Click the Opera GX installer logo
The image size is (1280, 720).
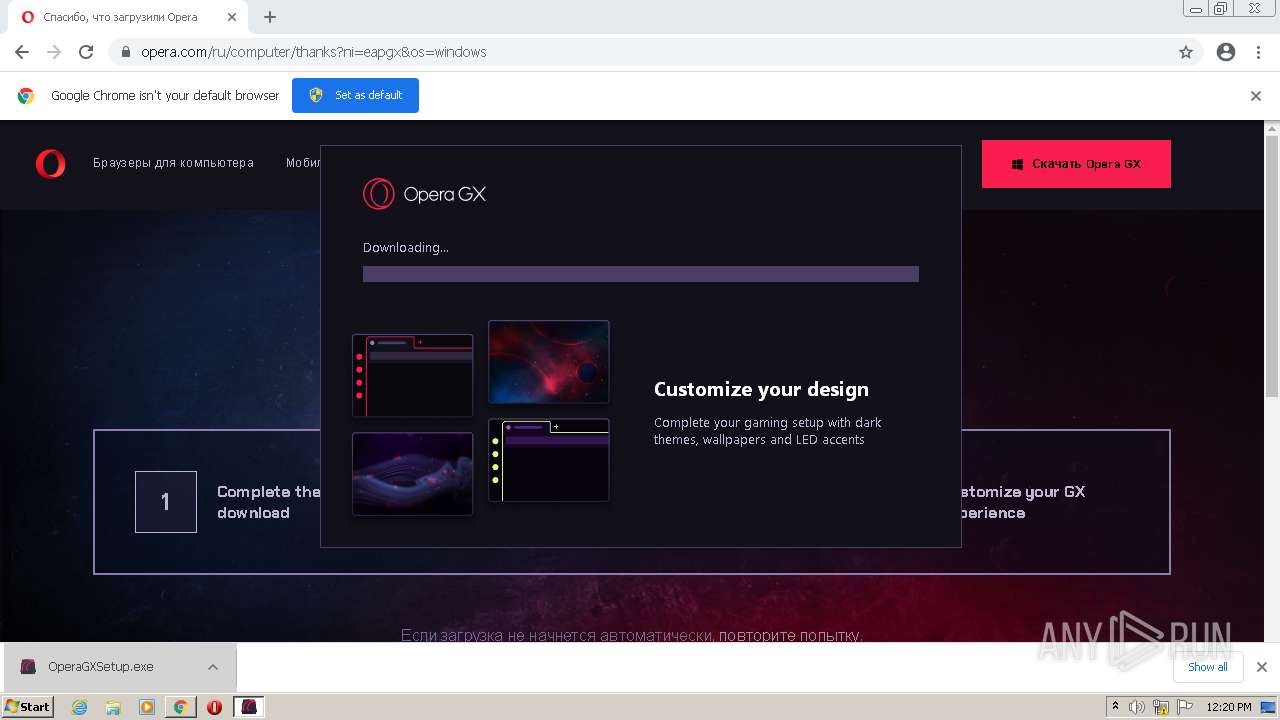tap(424, 194)
